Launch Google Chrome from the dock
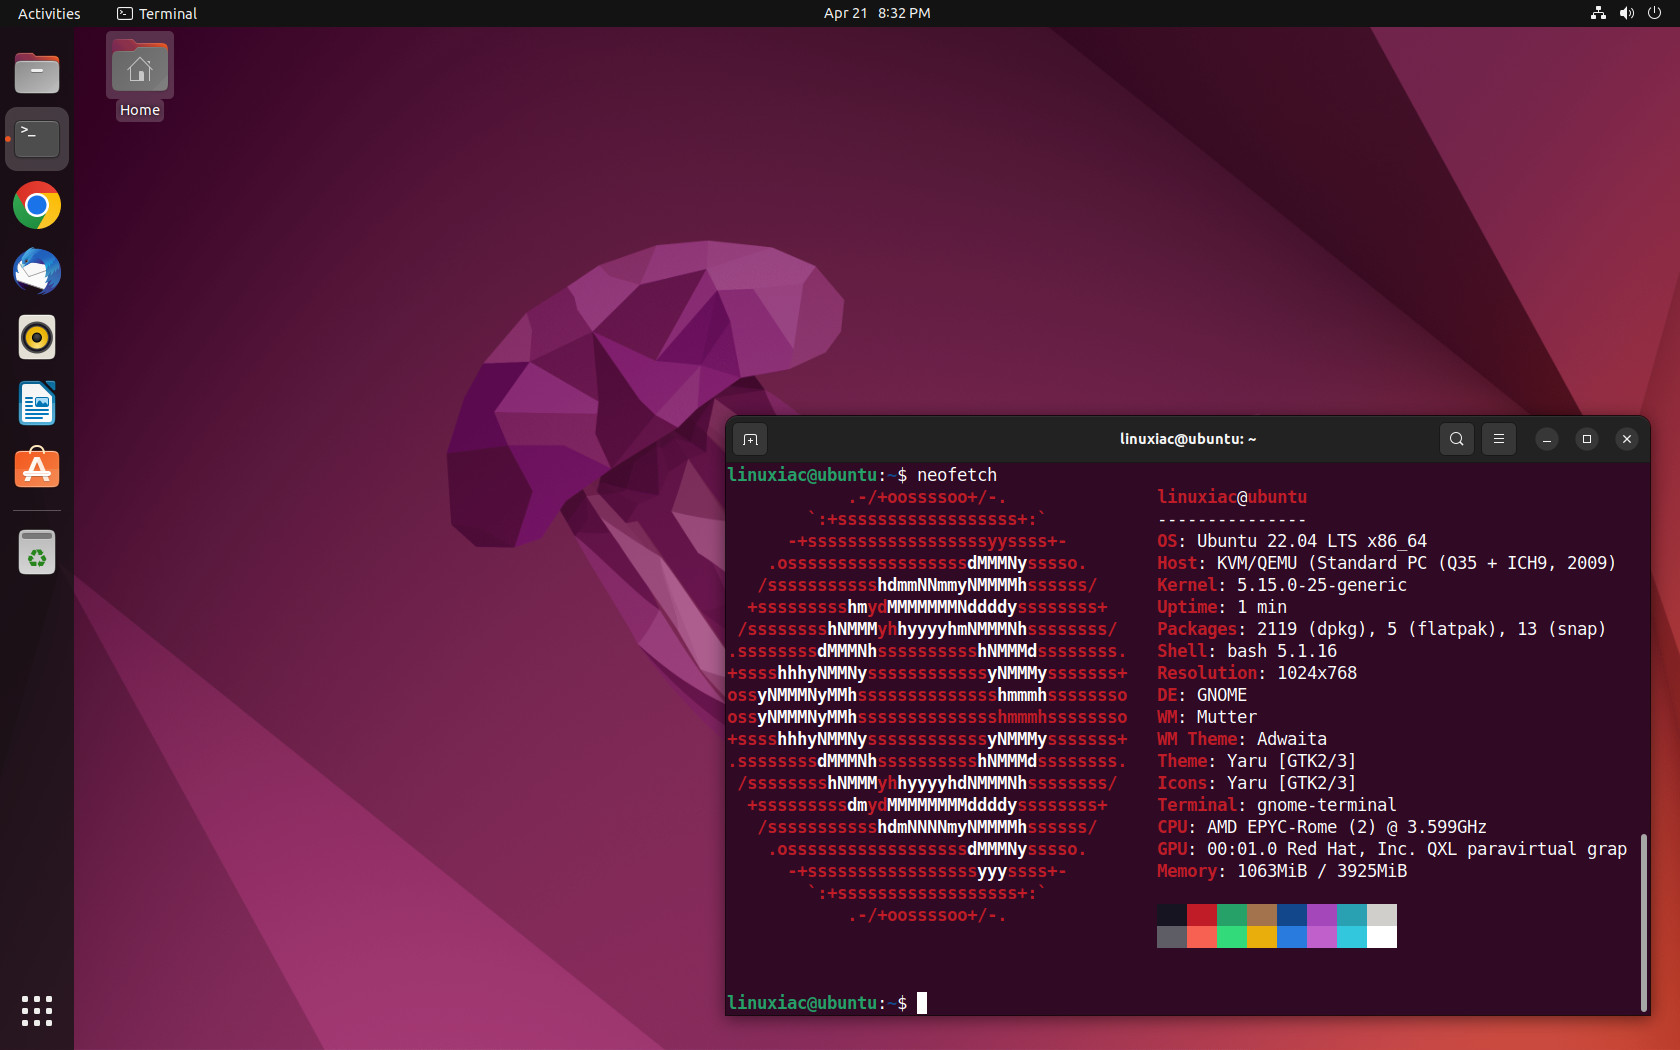 37,205
